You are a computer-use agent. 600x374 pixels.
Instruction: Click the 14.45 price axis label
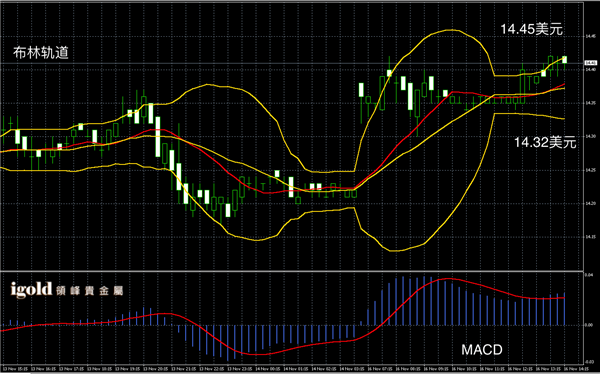(590, 37)
